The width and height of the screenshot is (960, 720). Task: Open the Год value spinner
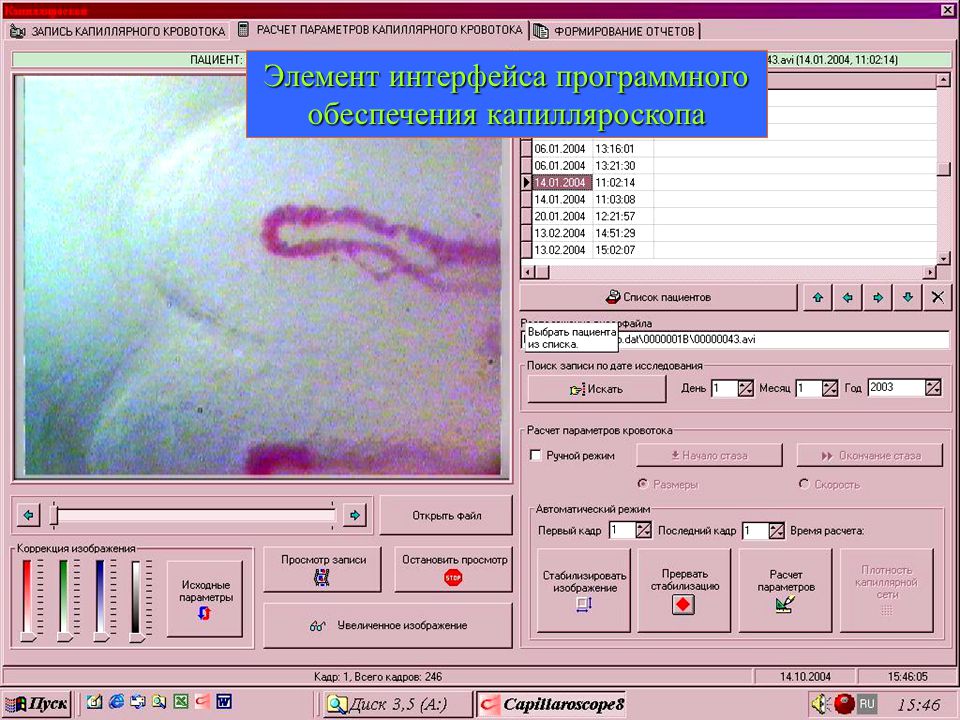932,388
